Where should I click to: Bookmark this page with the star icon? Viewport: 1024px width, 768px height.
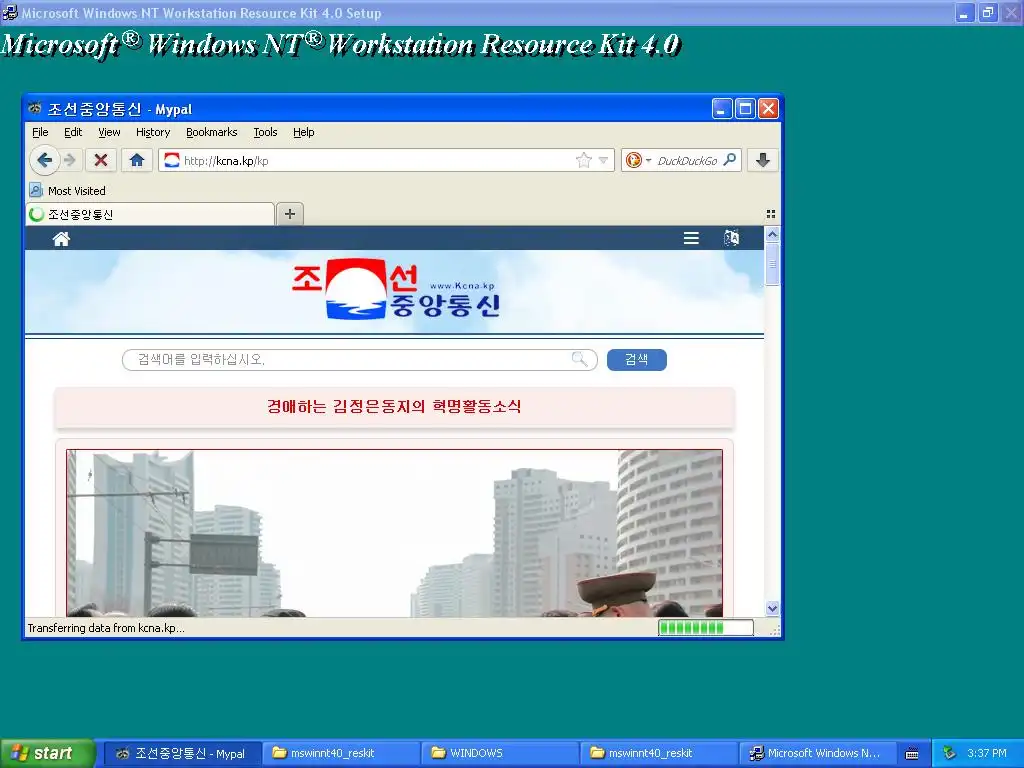(584, 160)
